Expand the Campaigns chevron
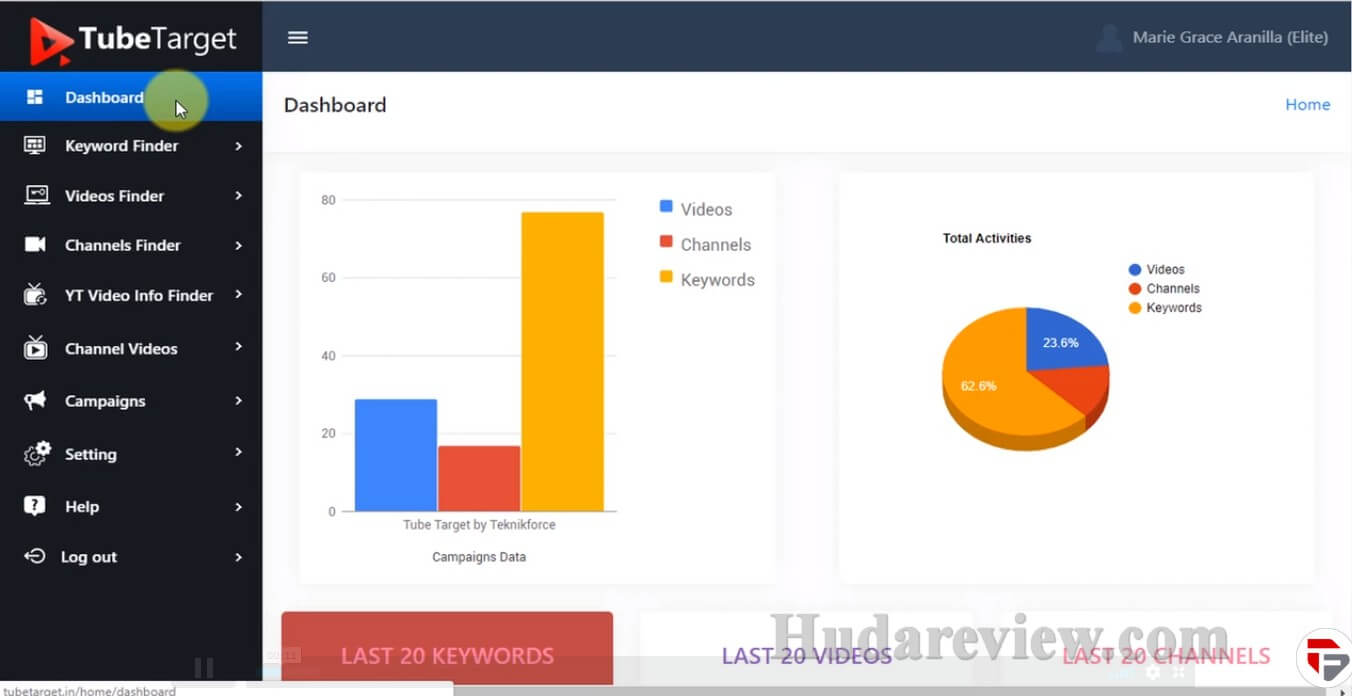The image size is (1352, 696). click(x=238, y=401)
